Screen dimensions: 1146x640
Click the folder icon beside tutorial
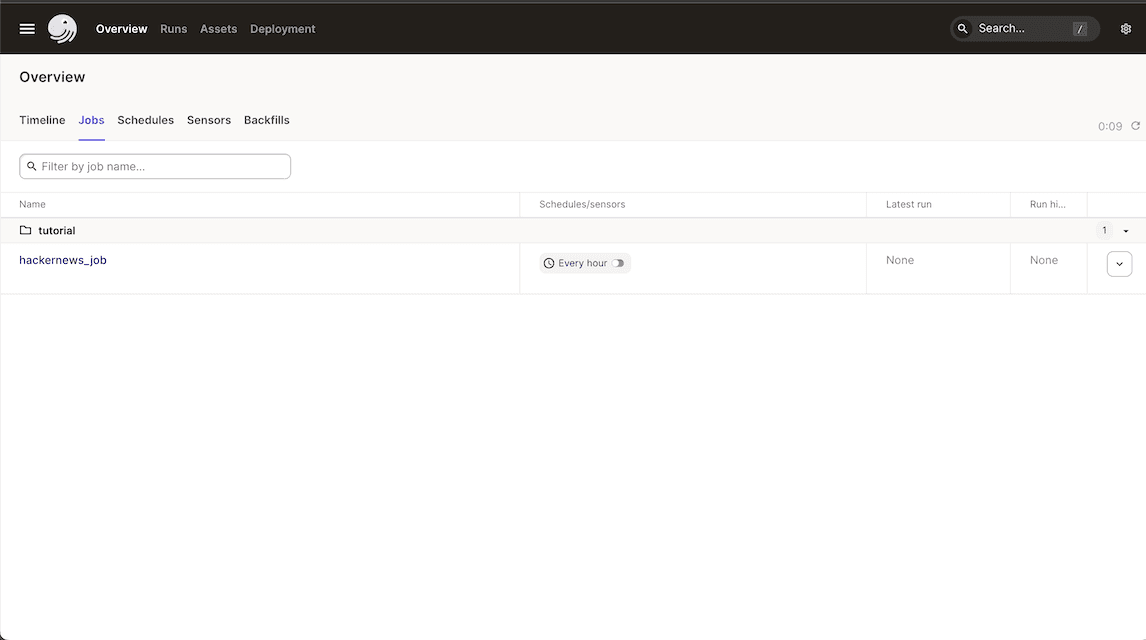25,230
